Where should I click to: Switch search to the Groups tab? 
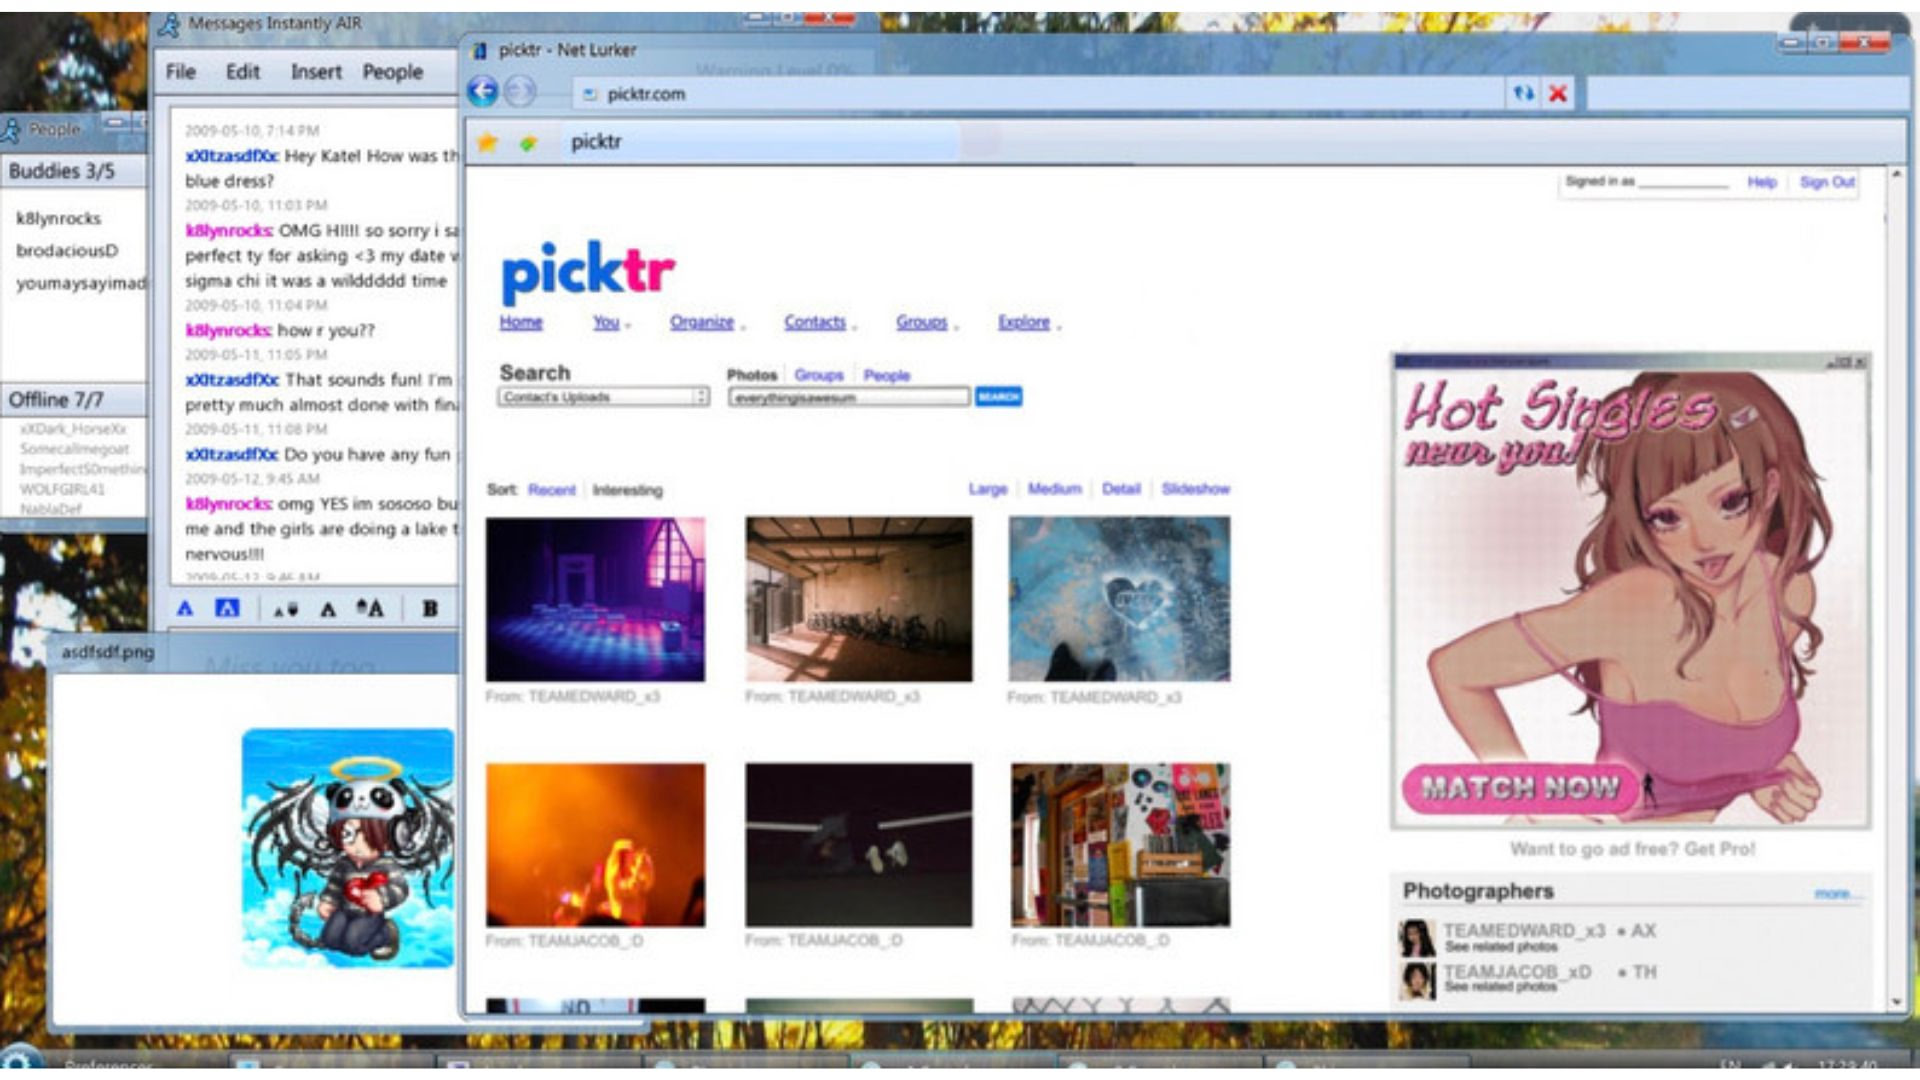click(x=819, y=375)
